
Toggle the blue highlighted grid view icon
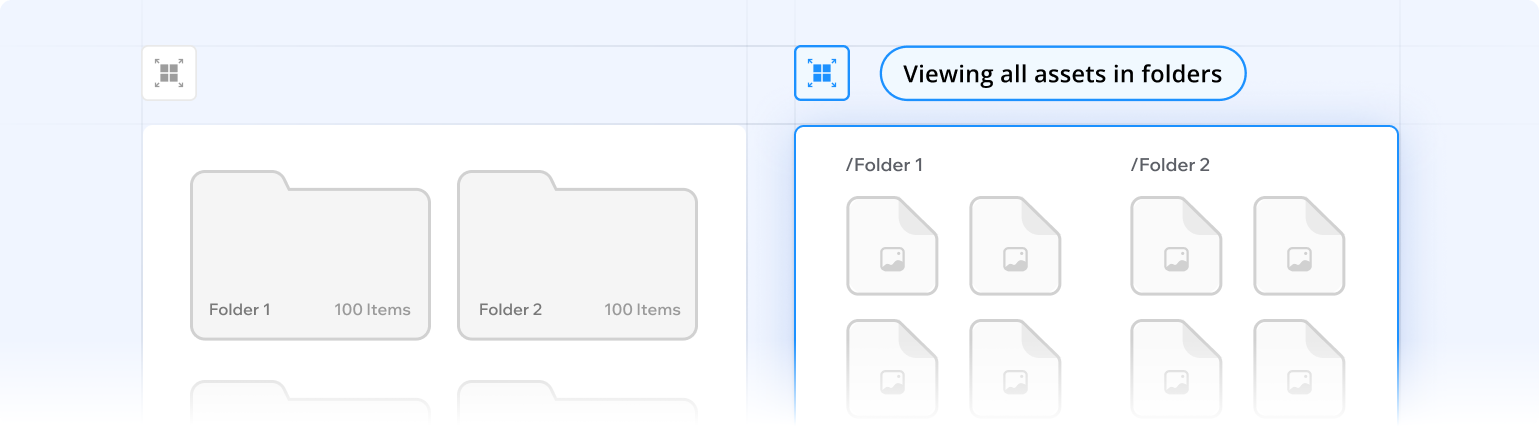click(822, 73)
